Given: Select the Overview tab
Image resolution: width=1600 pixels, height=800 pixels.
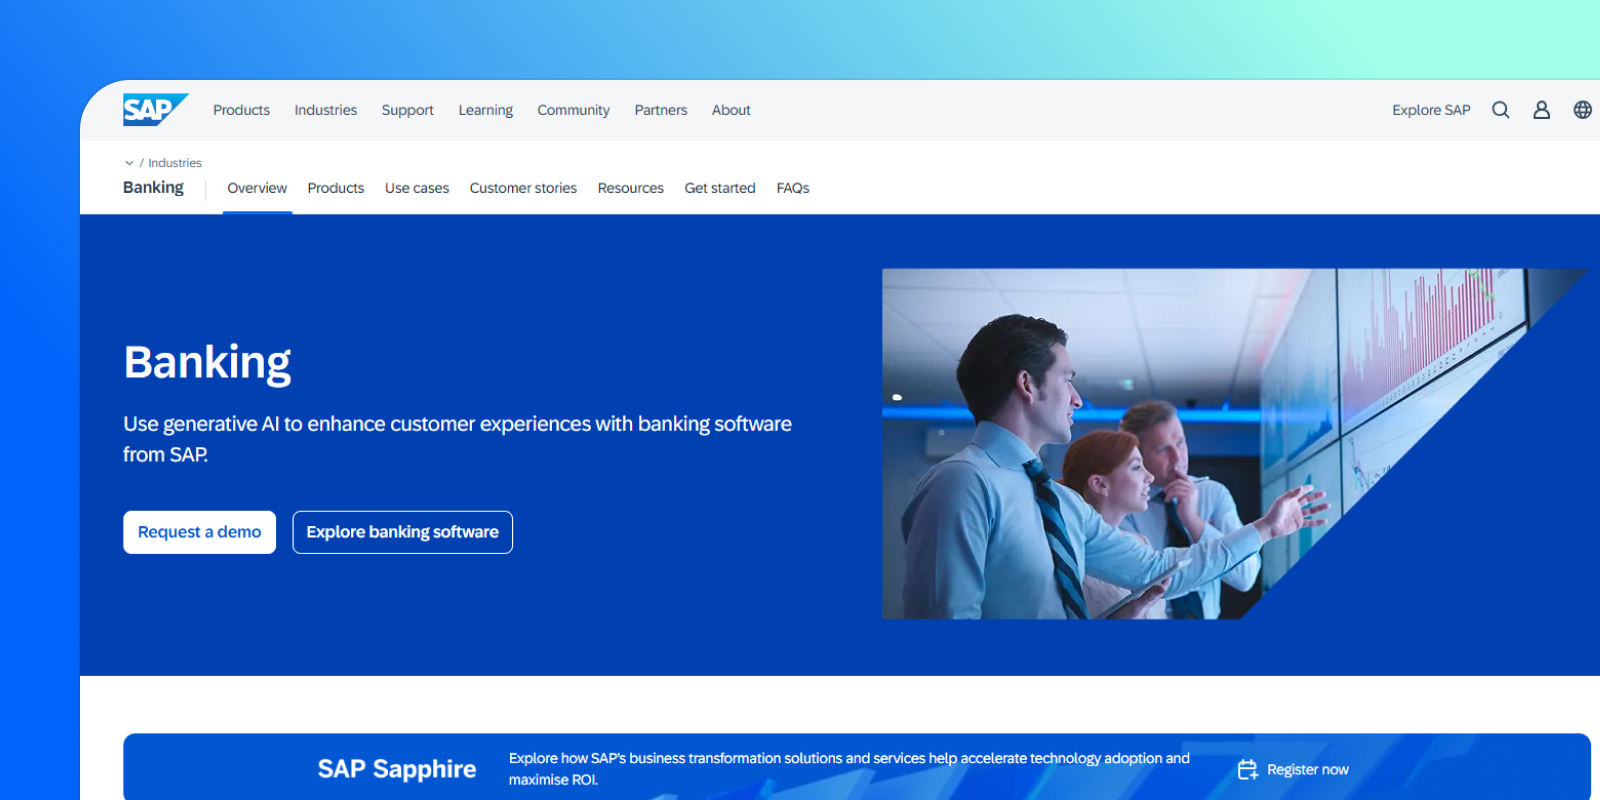Looking at the screenshot, I should coord(257,188).
